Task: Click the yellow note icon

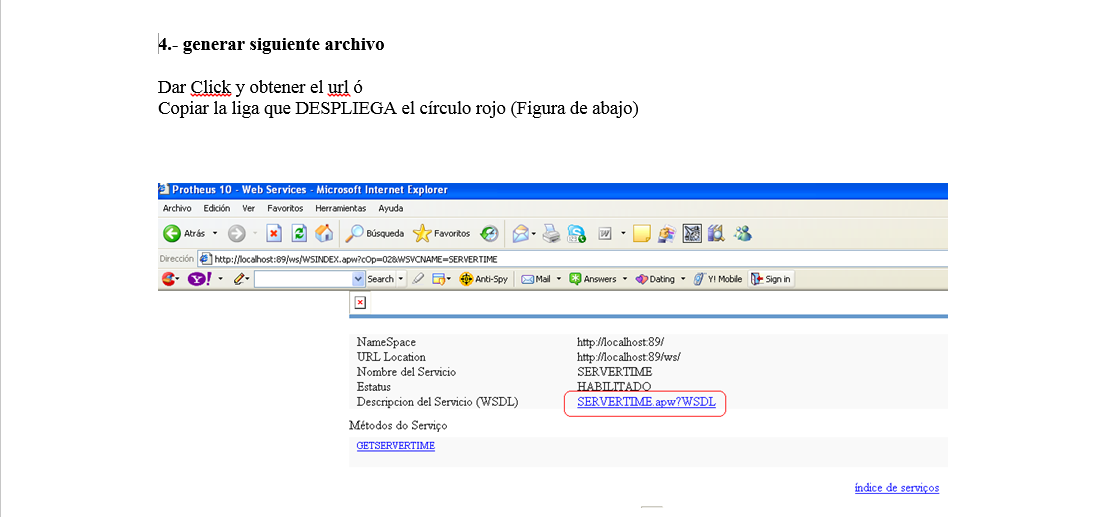Action: click(641, 233)
